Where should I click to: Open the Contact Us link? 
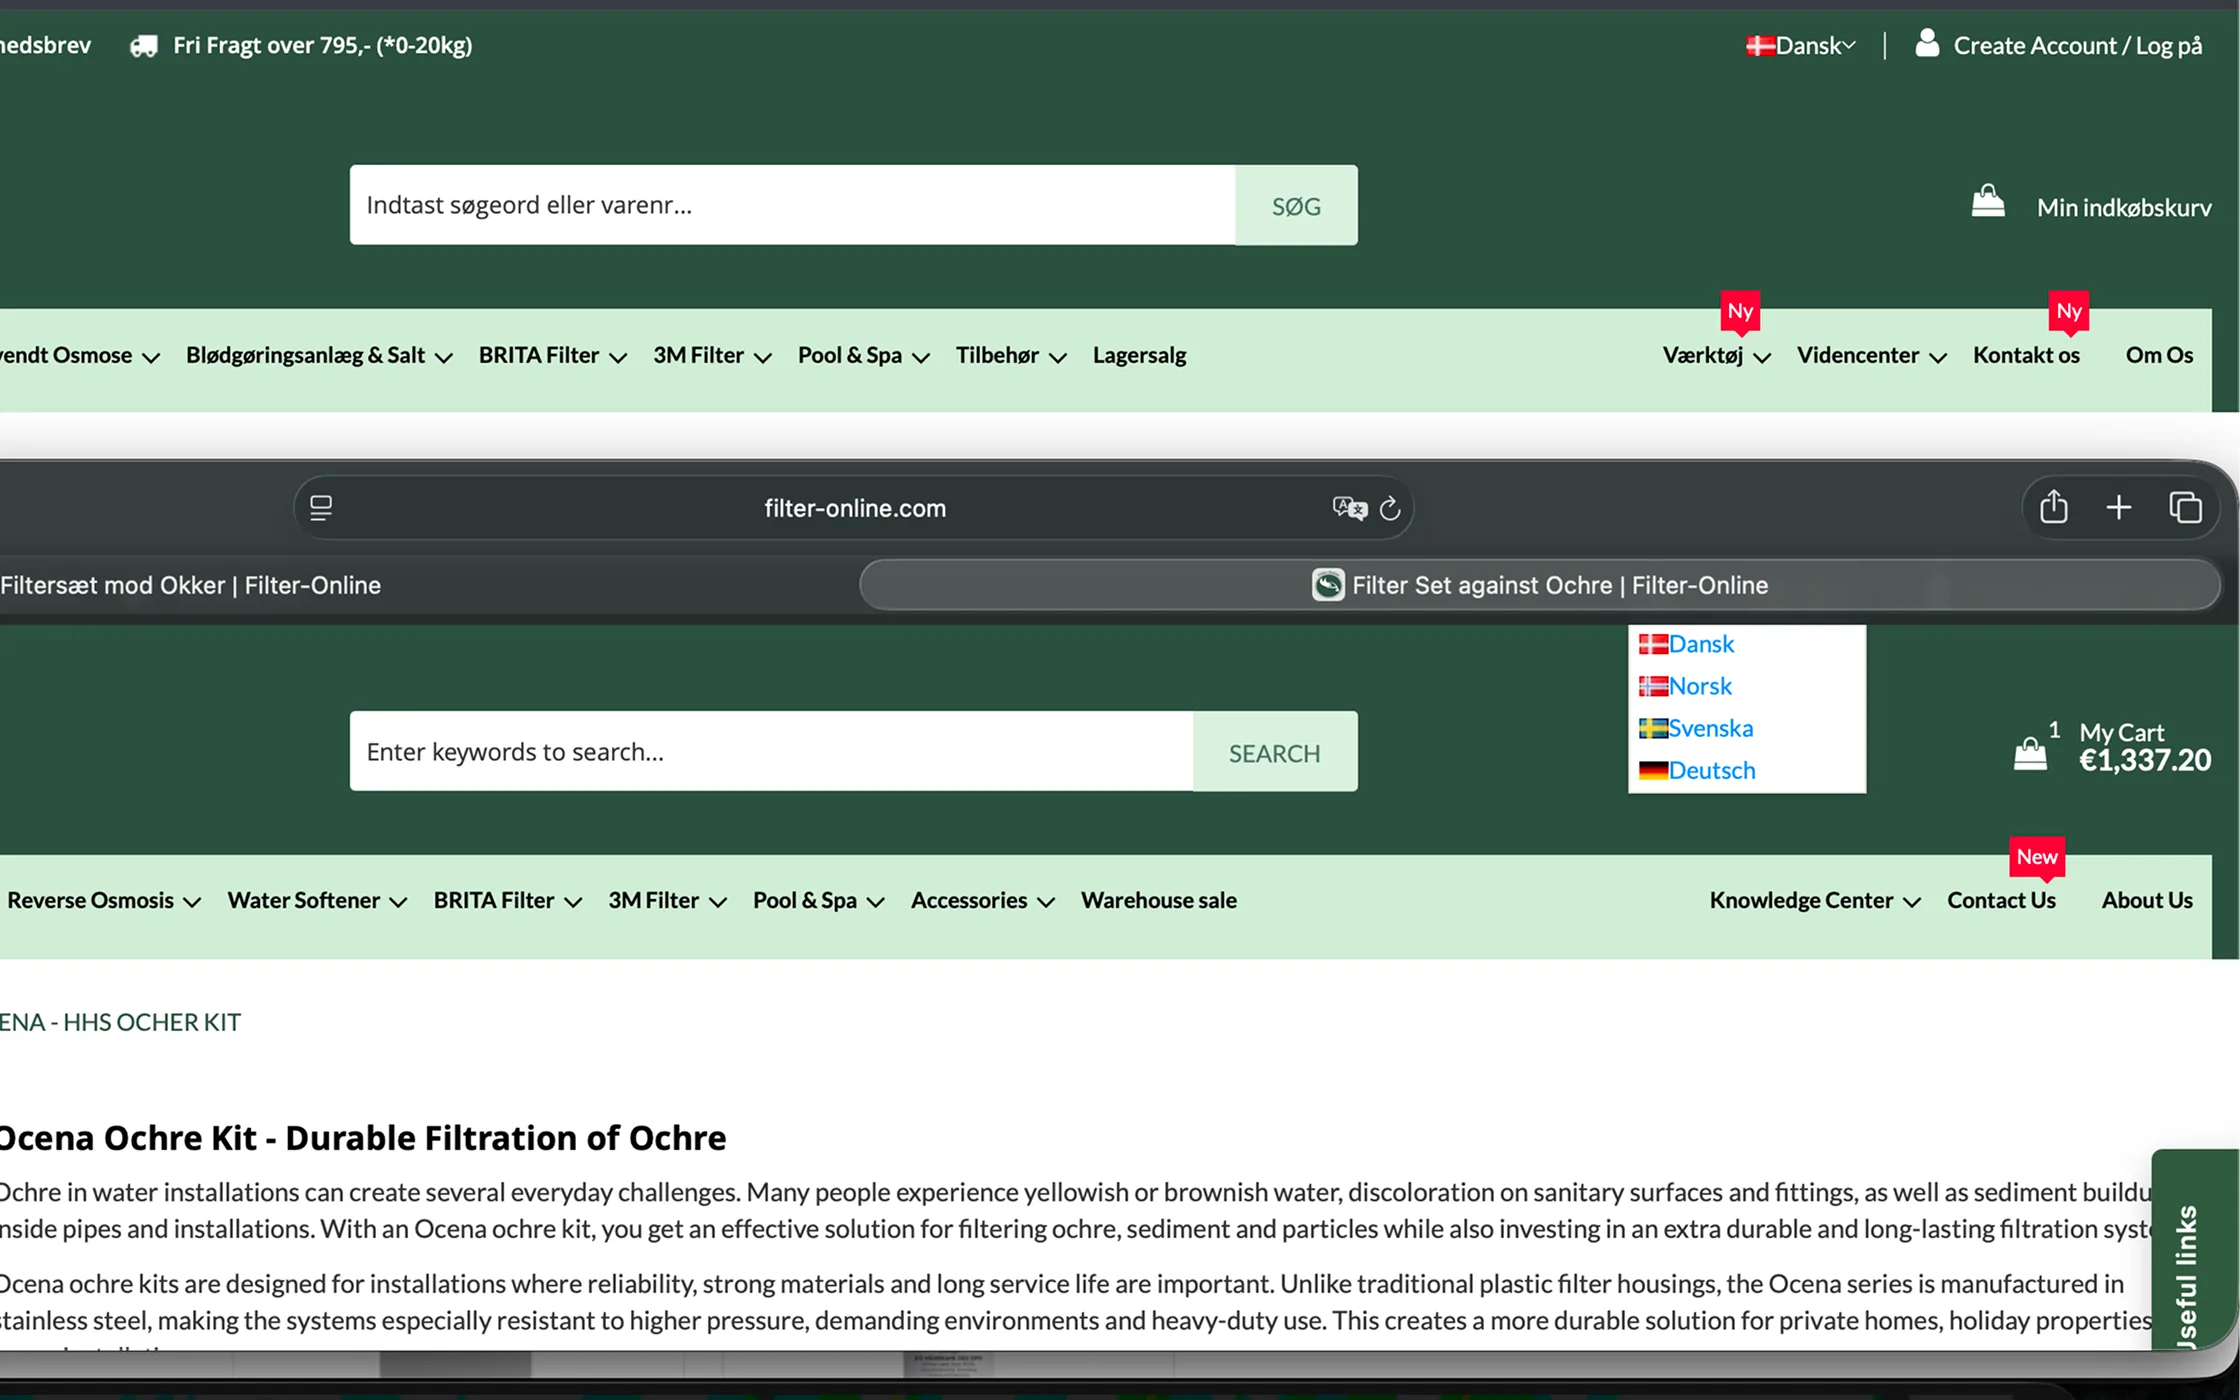point(2001,900)
